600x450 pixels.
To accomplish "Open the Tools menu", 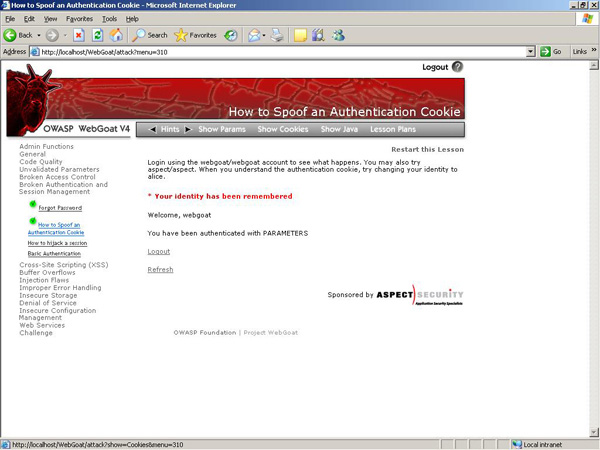I will point(109,19).
